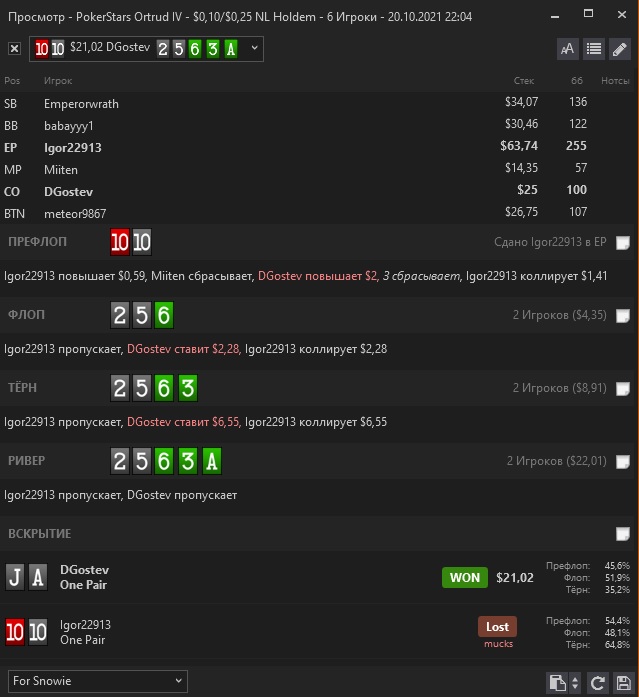Open the hand selector dropdown arrow

(x=254, y=48)
